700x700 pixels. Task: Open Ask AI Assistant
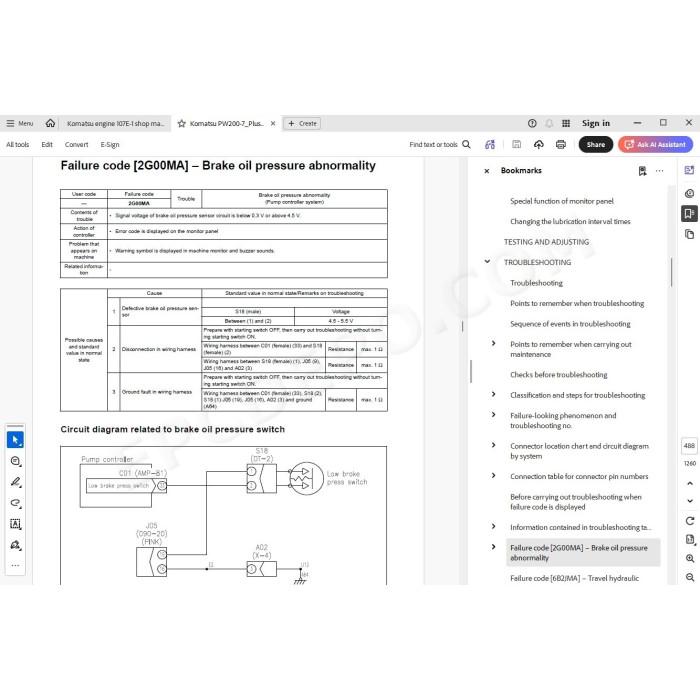pos(655,145)
